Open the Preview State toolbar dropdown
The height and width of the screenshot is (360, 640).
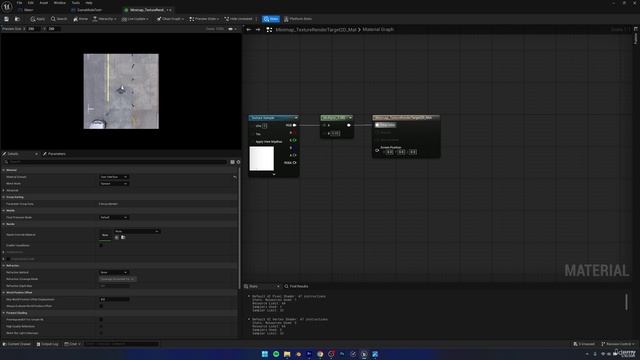pyautogui.click(x=204, y=19)
